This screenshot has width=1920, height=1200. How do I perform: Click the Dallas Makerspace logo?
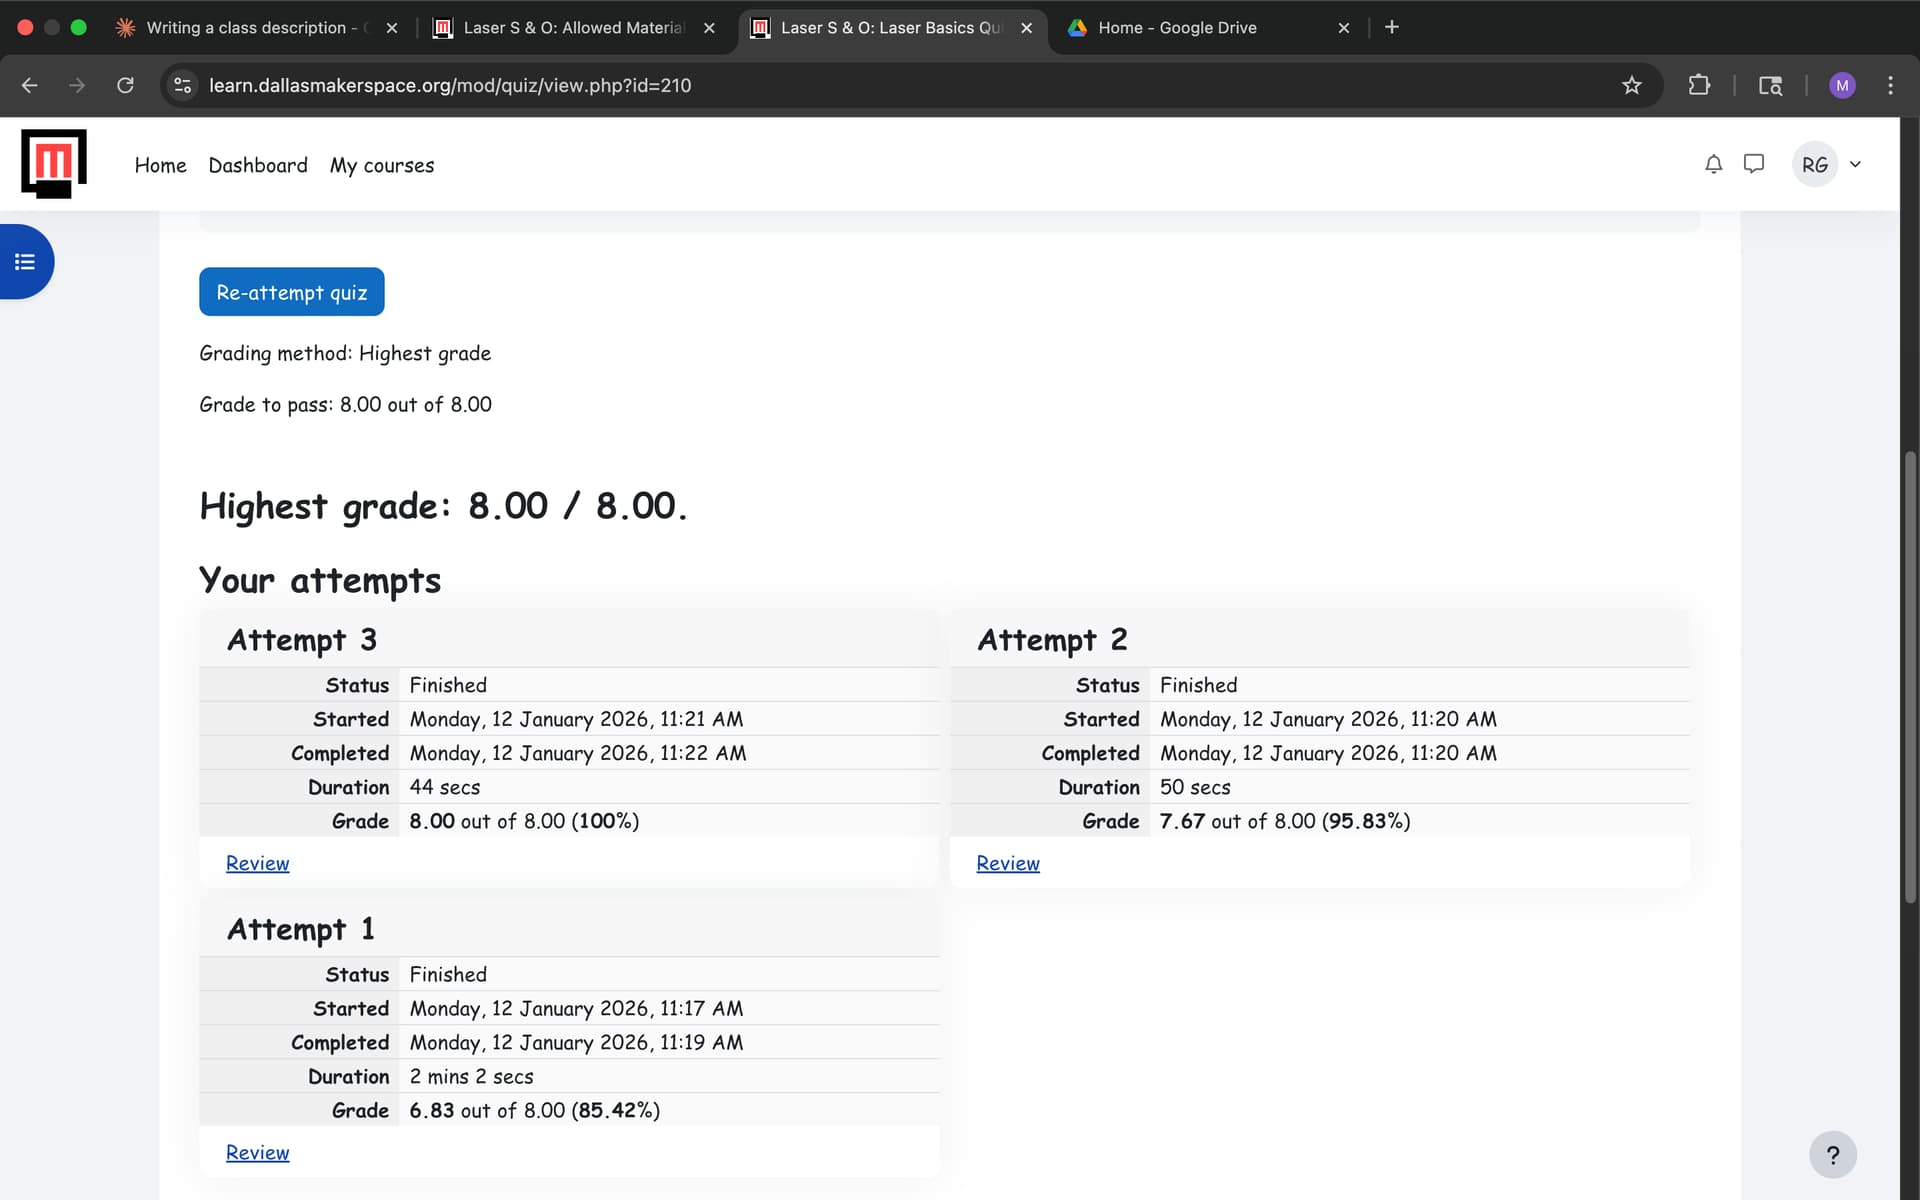click(x=54, y=164)
